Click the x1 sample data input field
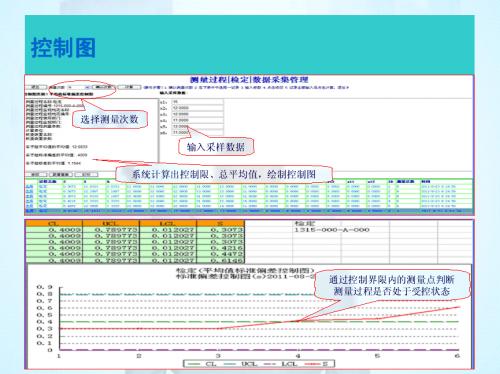Screen dimensions: 500x374 pyautogui.click(x=197, y=102)
